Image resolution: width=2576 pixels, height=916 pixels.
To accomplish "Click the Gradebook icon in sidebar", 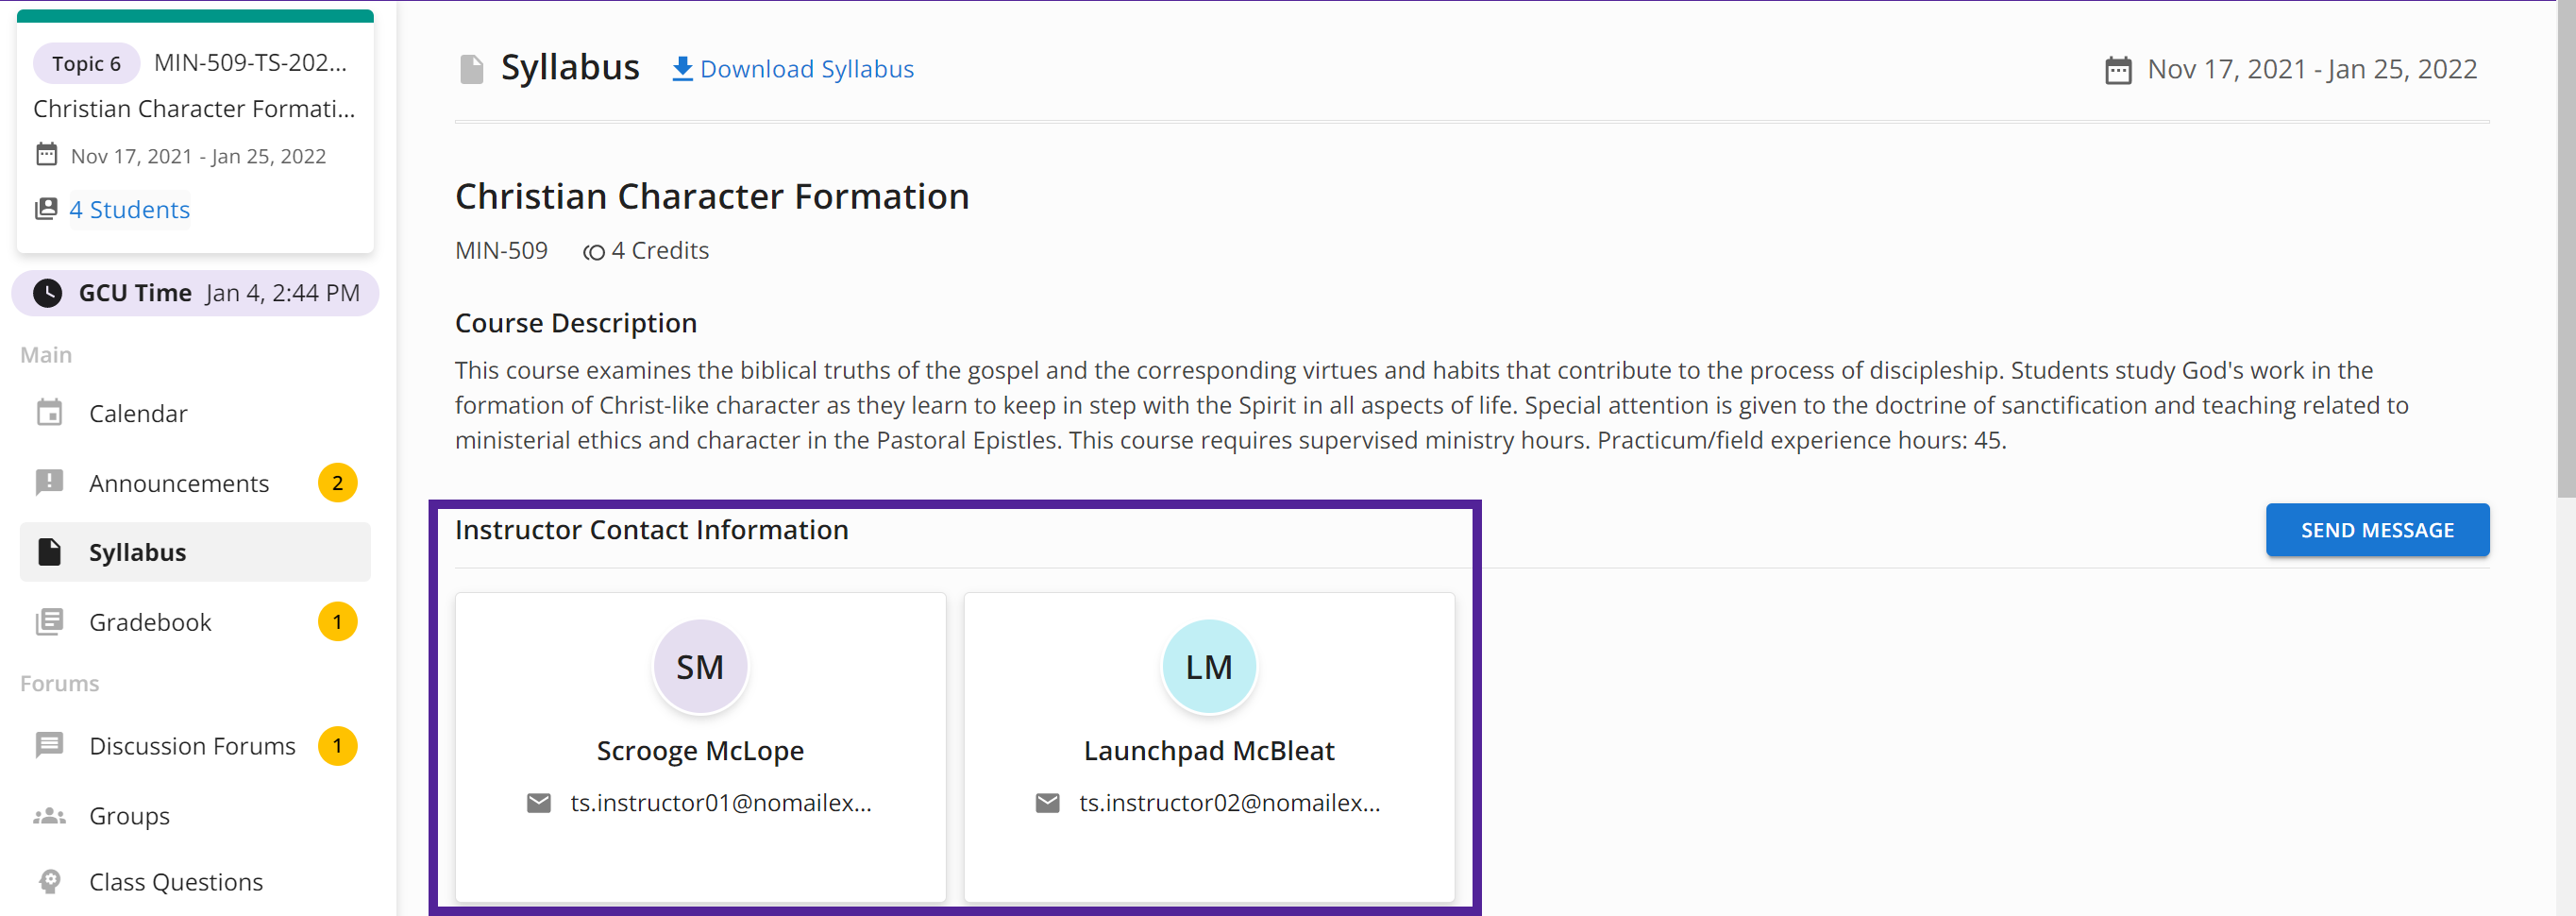I will pyautogui.click(x=49, y=622).
